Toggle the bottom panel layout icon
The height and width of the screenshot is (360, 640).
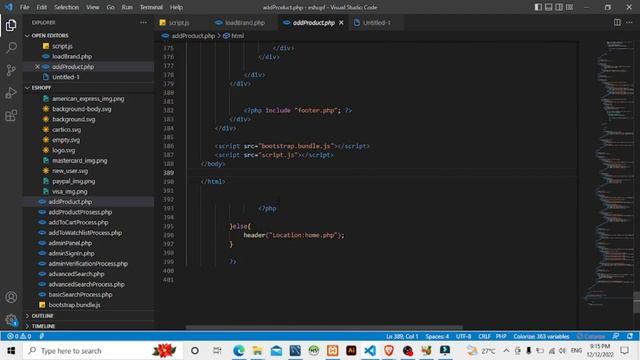549,7
